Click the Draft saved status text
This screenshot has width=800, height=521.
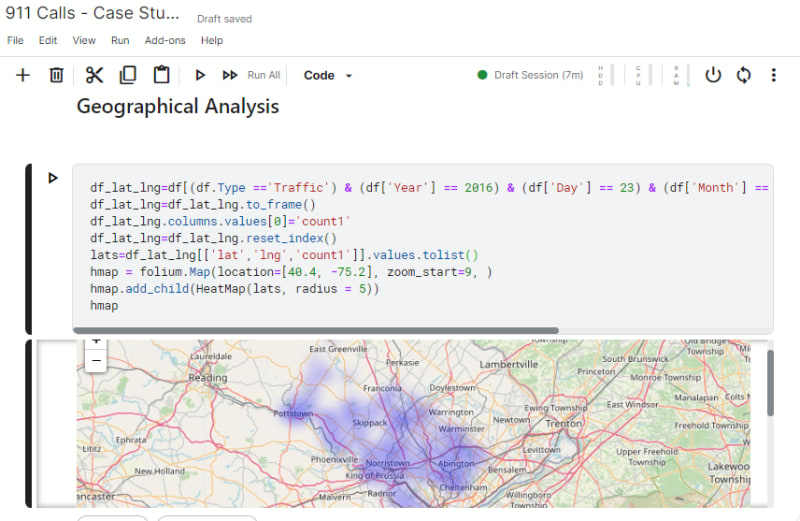click(224, 19)
